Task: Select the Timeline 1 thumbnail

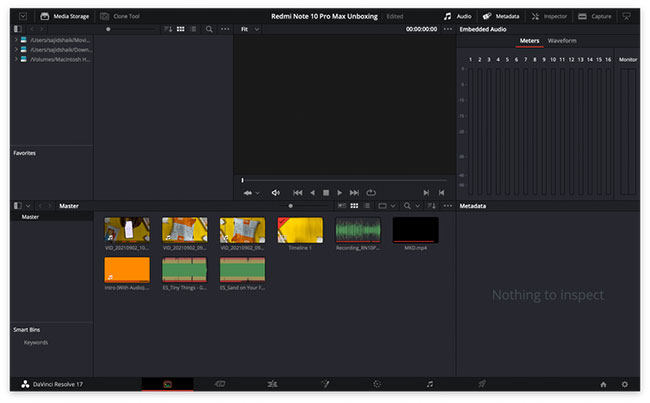Action: tap(300, 230)
